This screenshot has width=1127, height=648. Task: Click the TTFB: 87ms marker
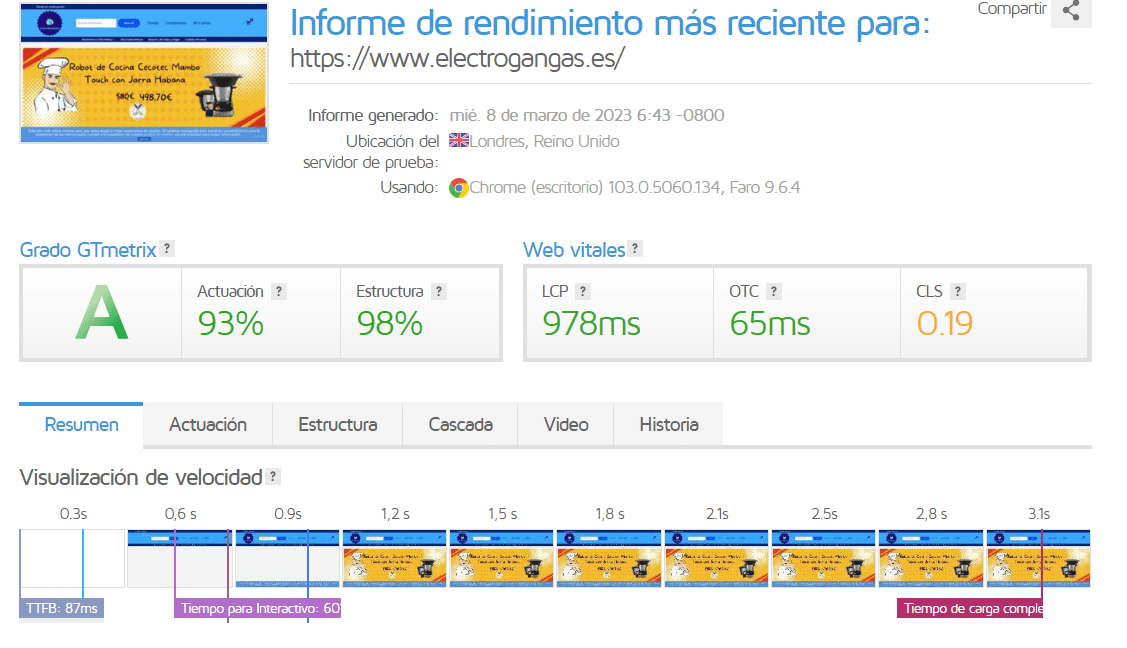[x=62, y=608]
